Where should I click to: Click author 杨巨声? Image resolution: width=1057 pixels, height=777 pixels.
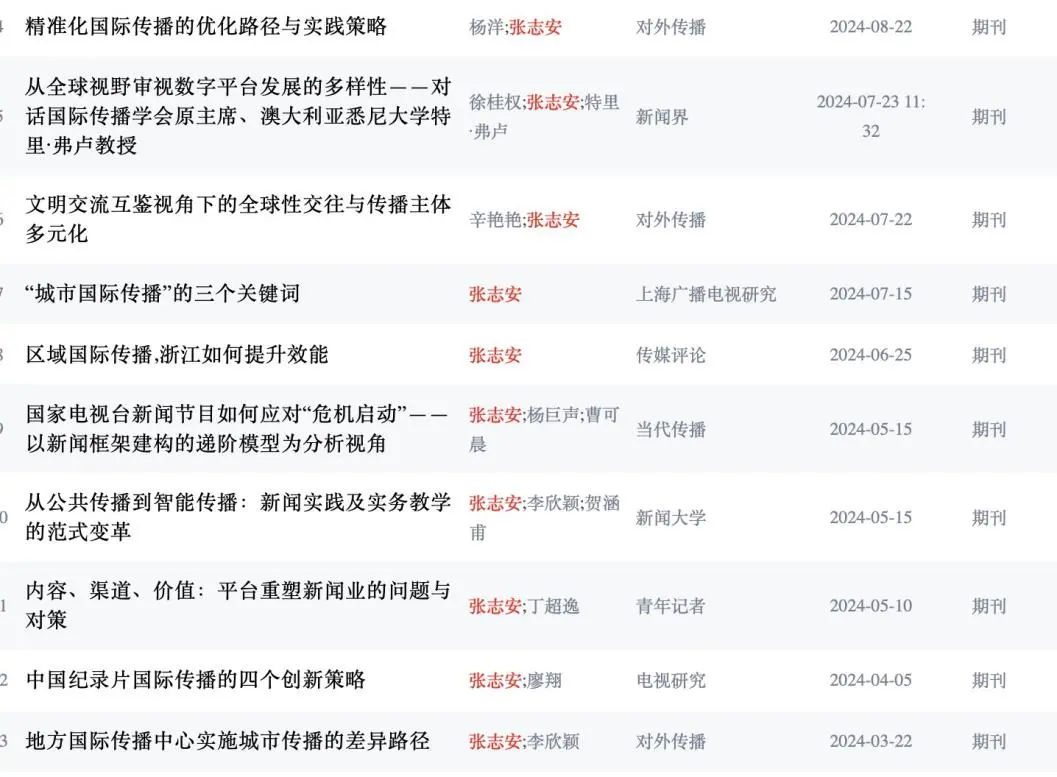click(x=553, y=414)
